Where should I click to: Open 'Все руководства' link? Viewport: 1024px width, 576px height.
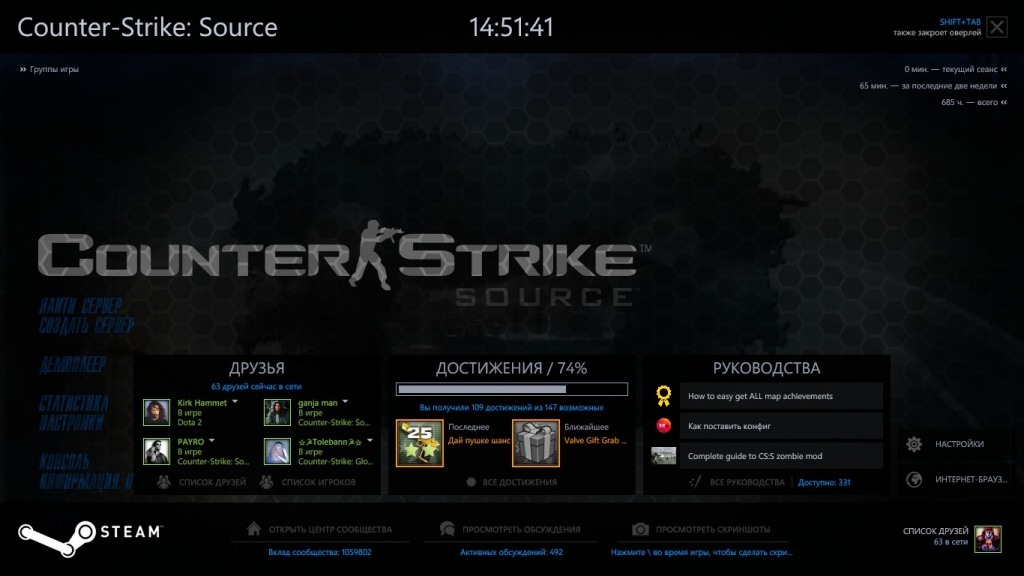pos(746,482)
